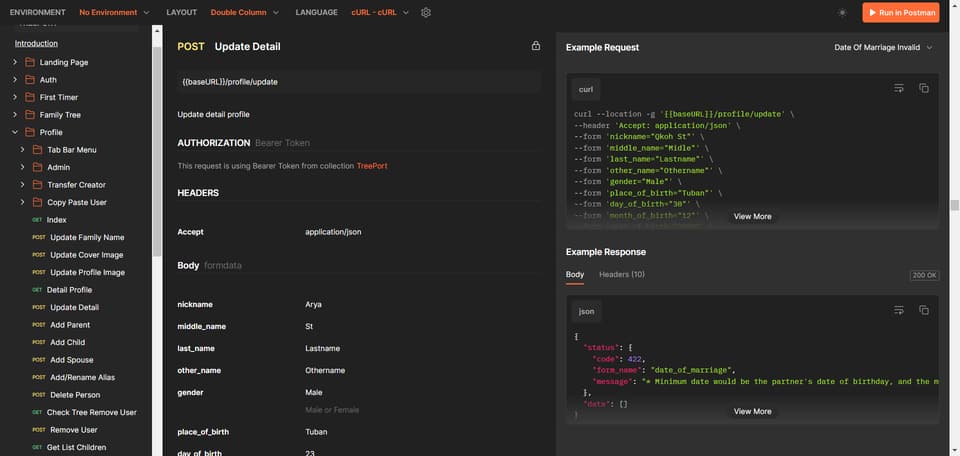Open POST Add Child request
Image resolution: width=960 pixels, height=456 pixels.
coord(67,342)
